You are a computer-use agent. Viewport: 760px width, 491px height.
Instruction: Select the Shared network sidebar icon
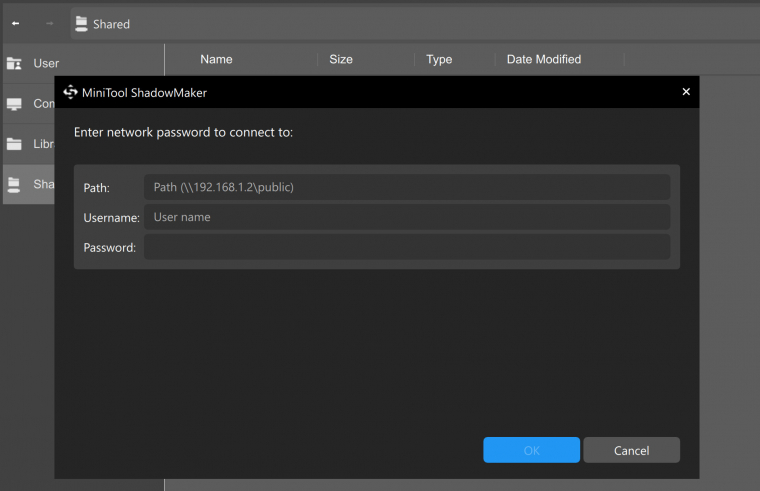tap(14, 184)
